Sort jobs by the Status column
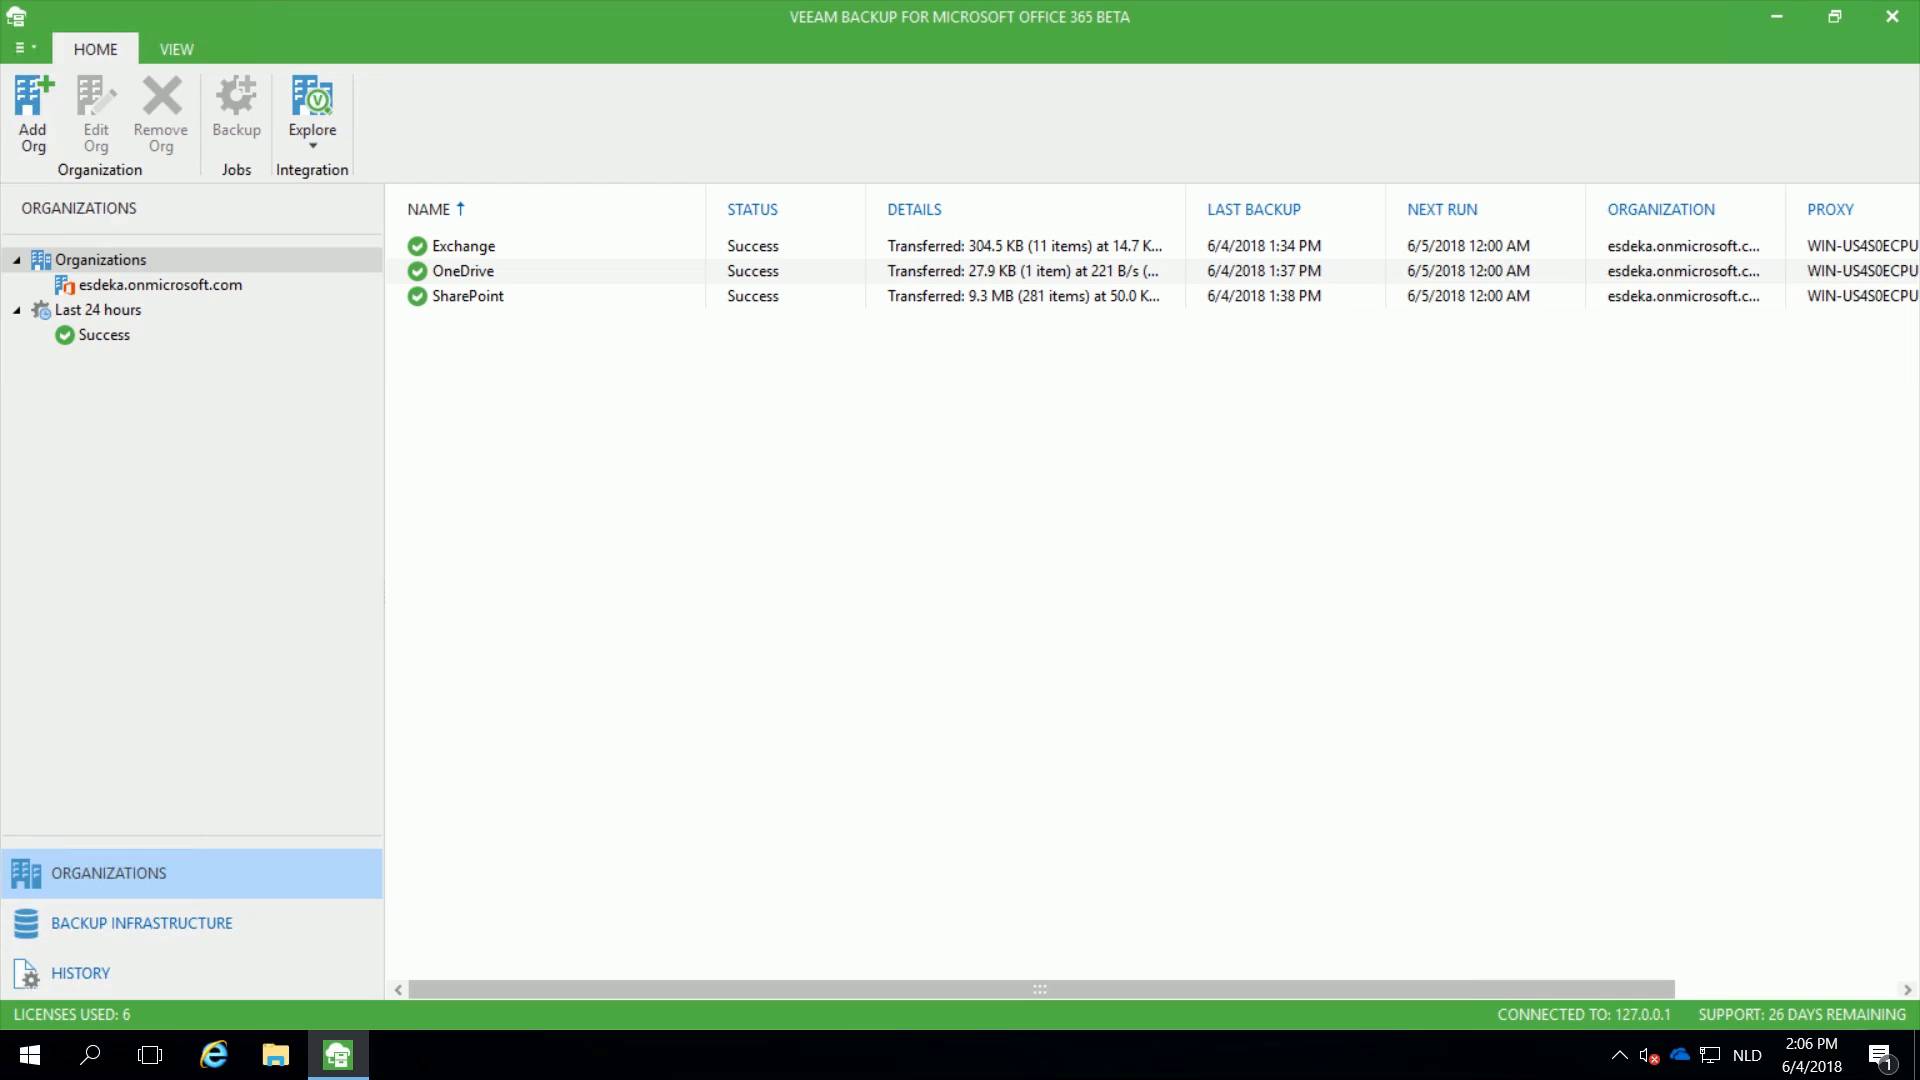 pos(752,209)
